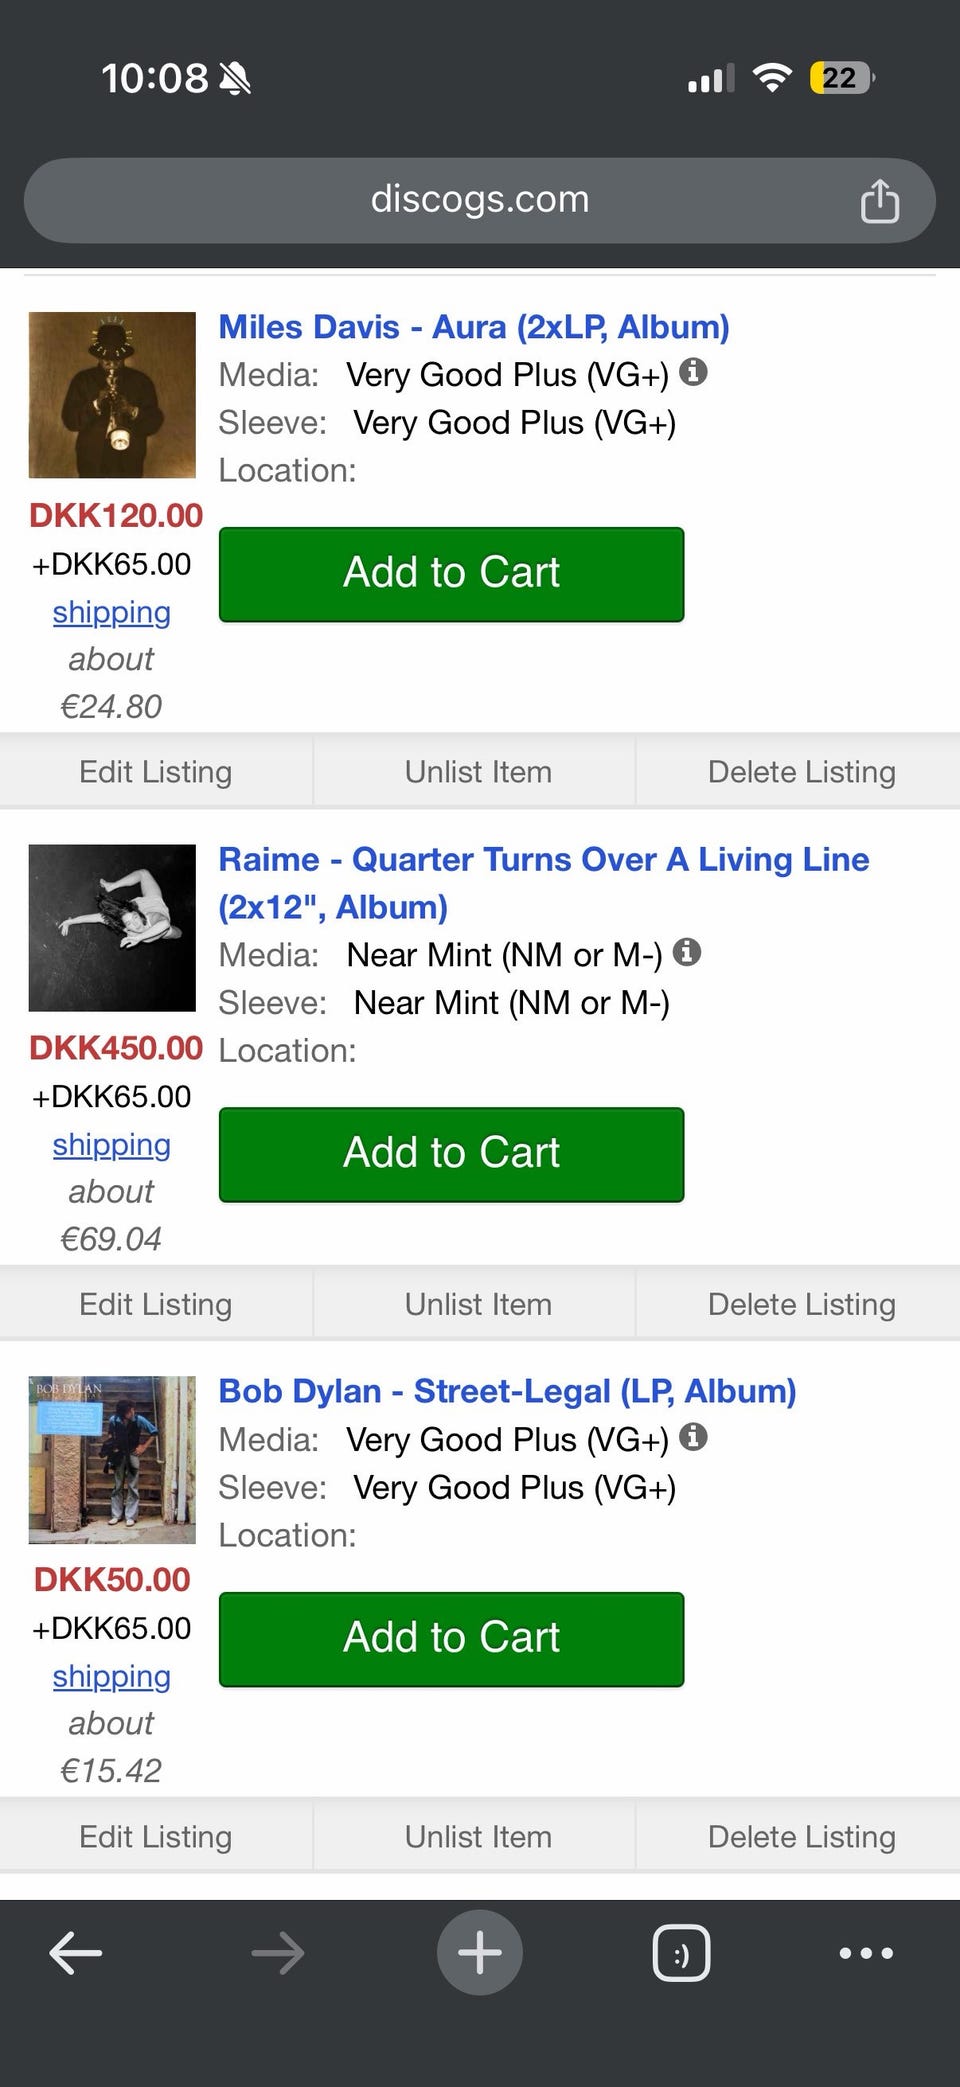The width and height of the screenshot is (960, 2087).
Task: Edit Listing for Miles Davis Aura
Action: (156, 772)
